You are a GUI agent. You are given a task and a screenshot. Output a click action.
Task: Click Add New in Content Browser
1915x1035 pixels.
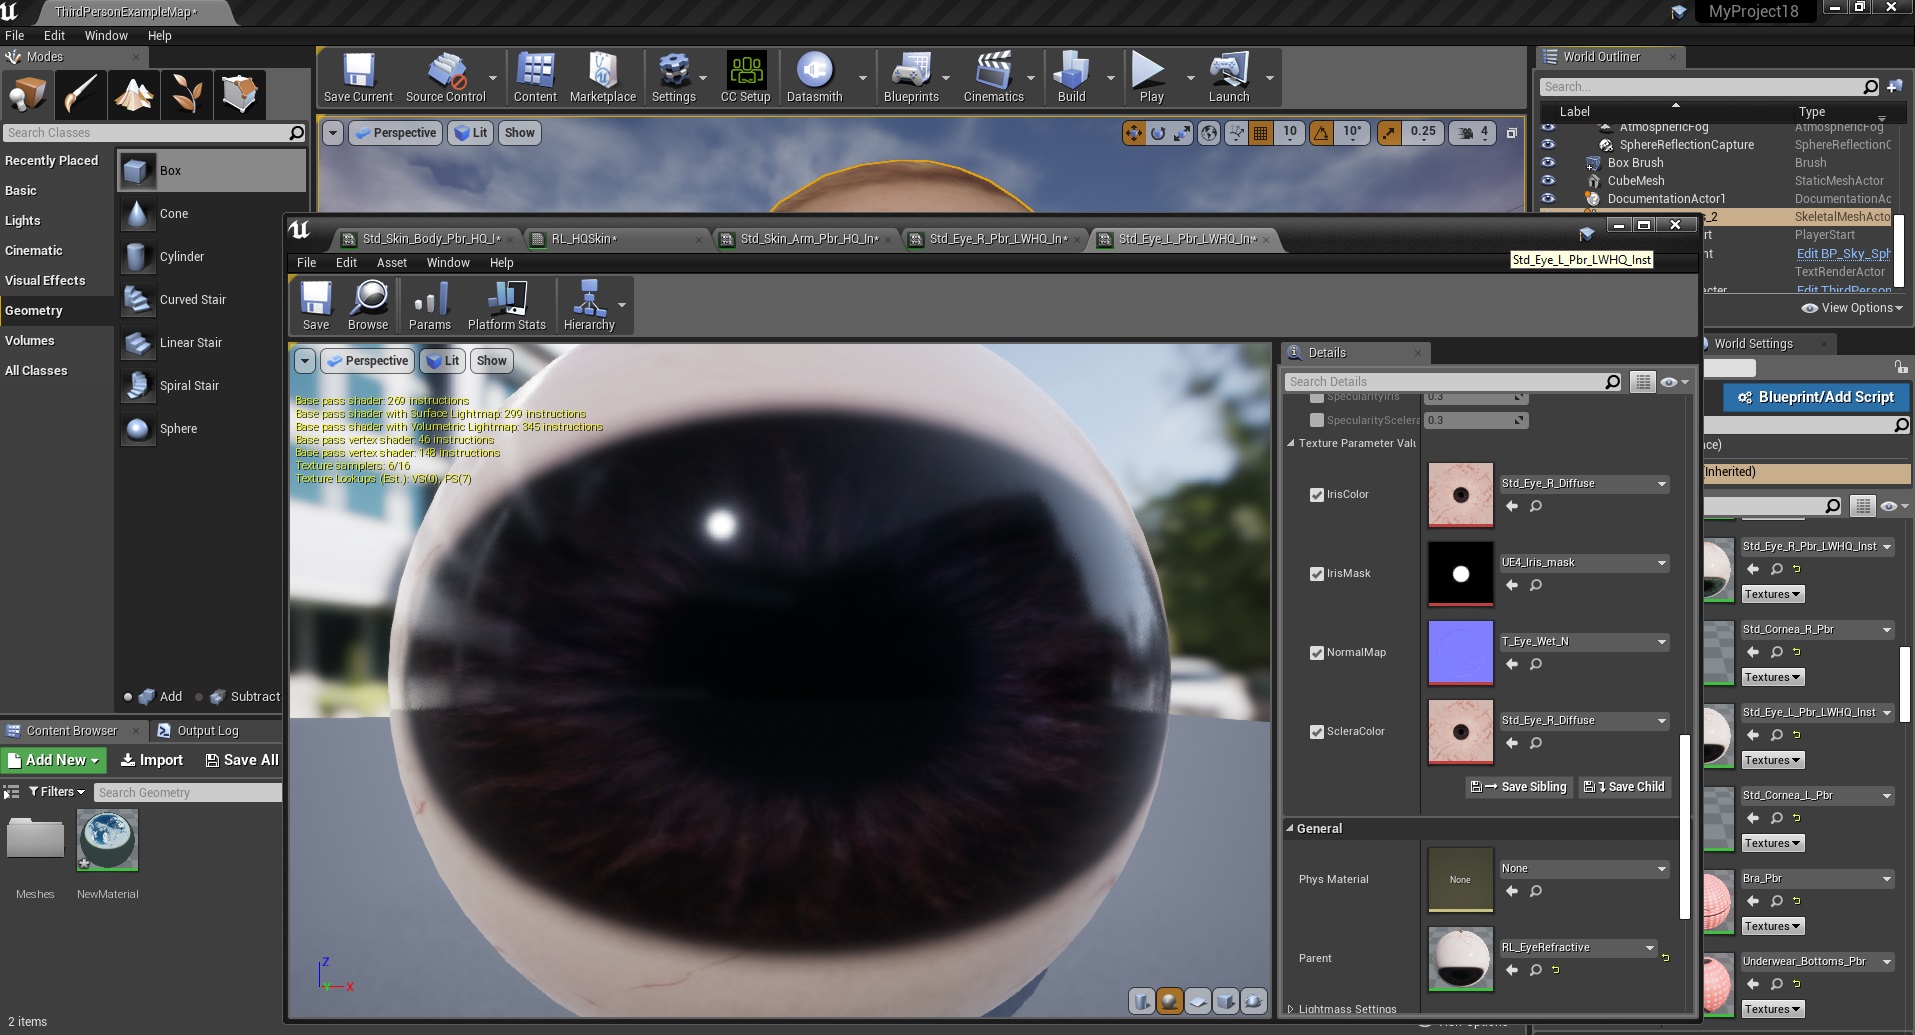(x=53, y=760)
